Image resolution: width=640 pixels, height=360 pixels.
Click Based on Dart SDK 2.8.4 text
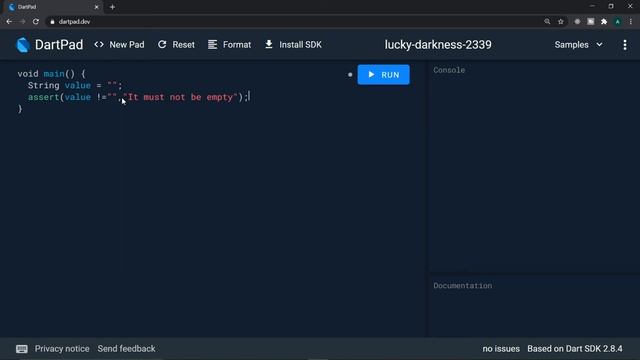pos(575,349)
